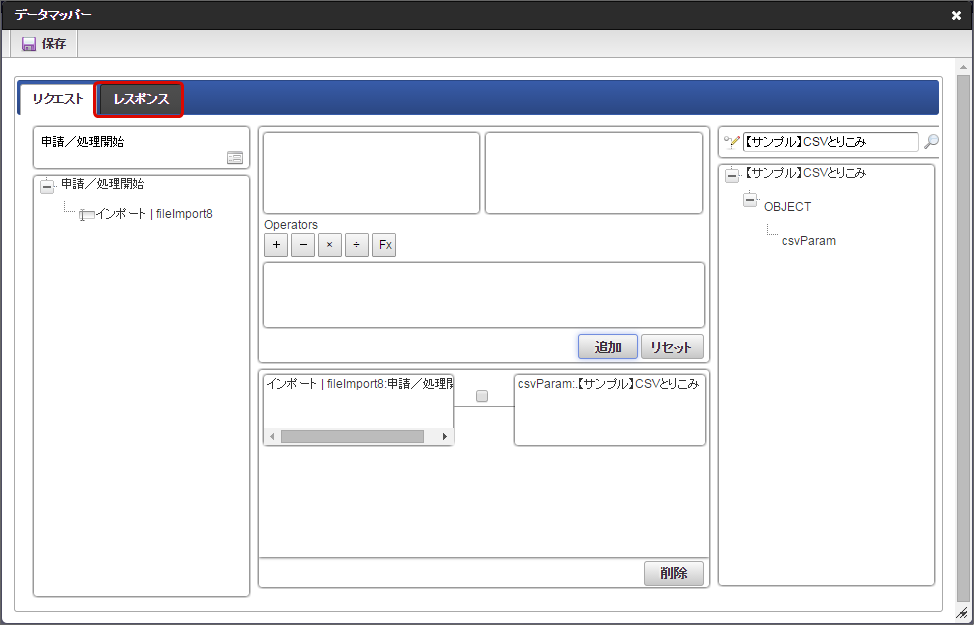Select the csvParam tree item

[809, 241]
